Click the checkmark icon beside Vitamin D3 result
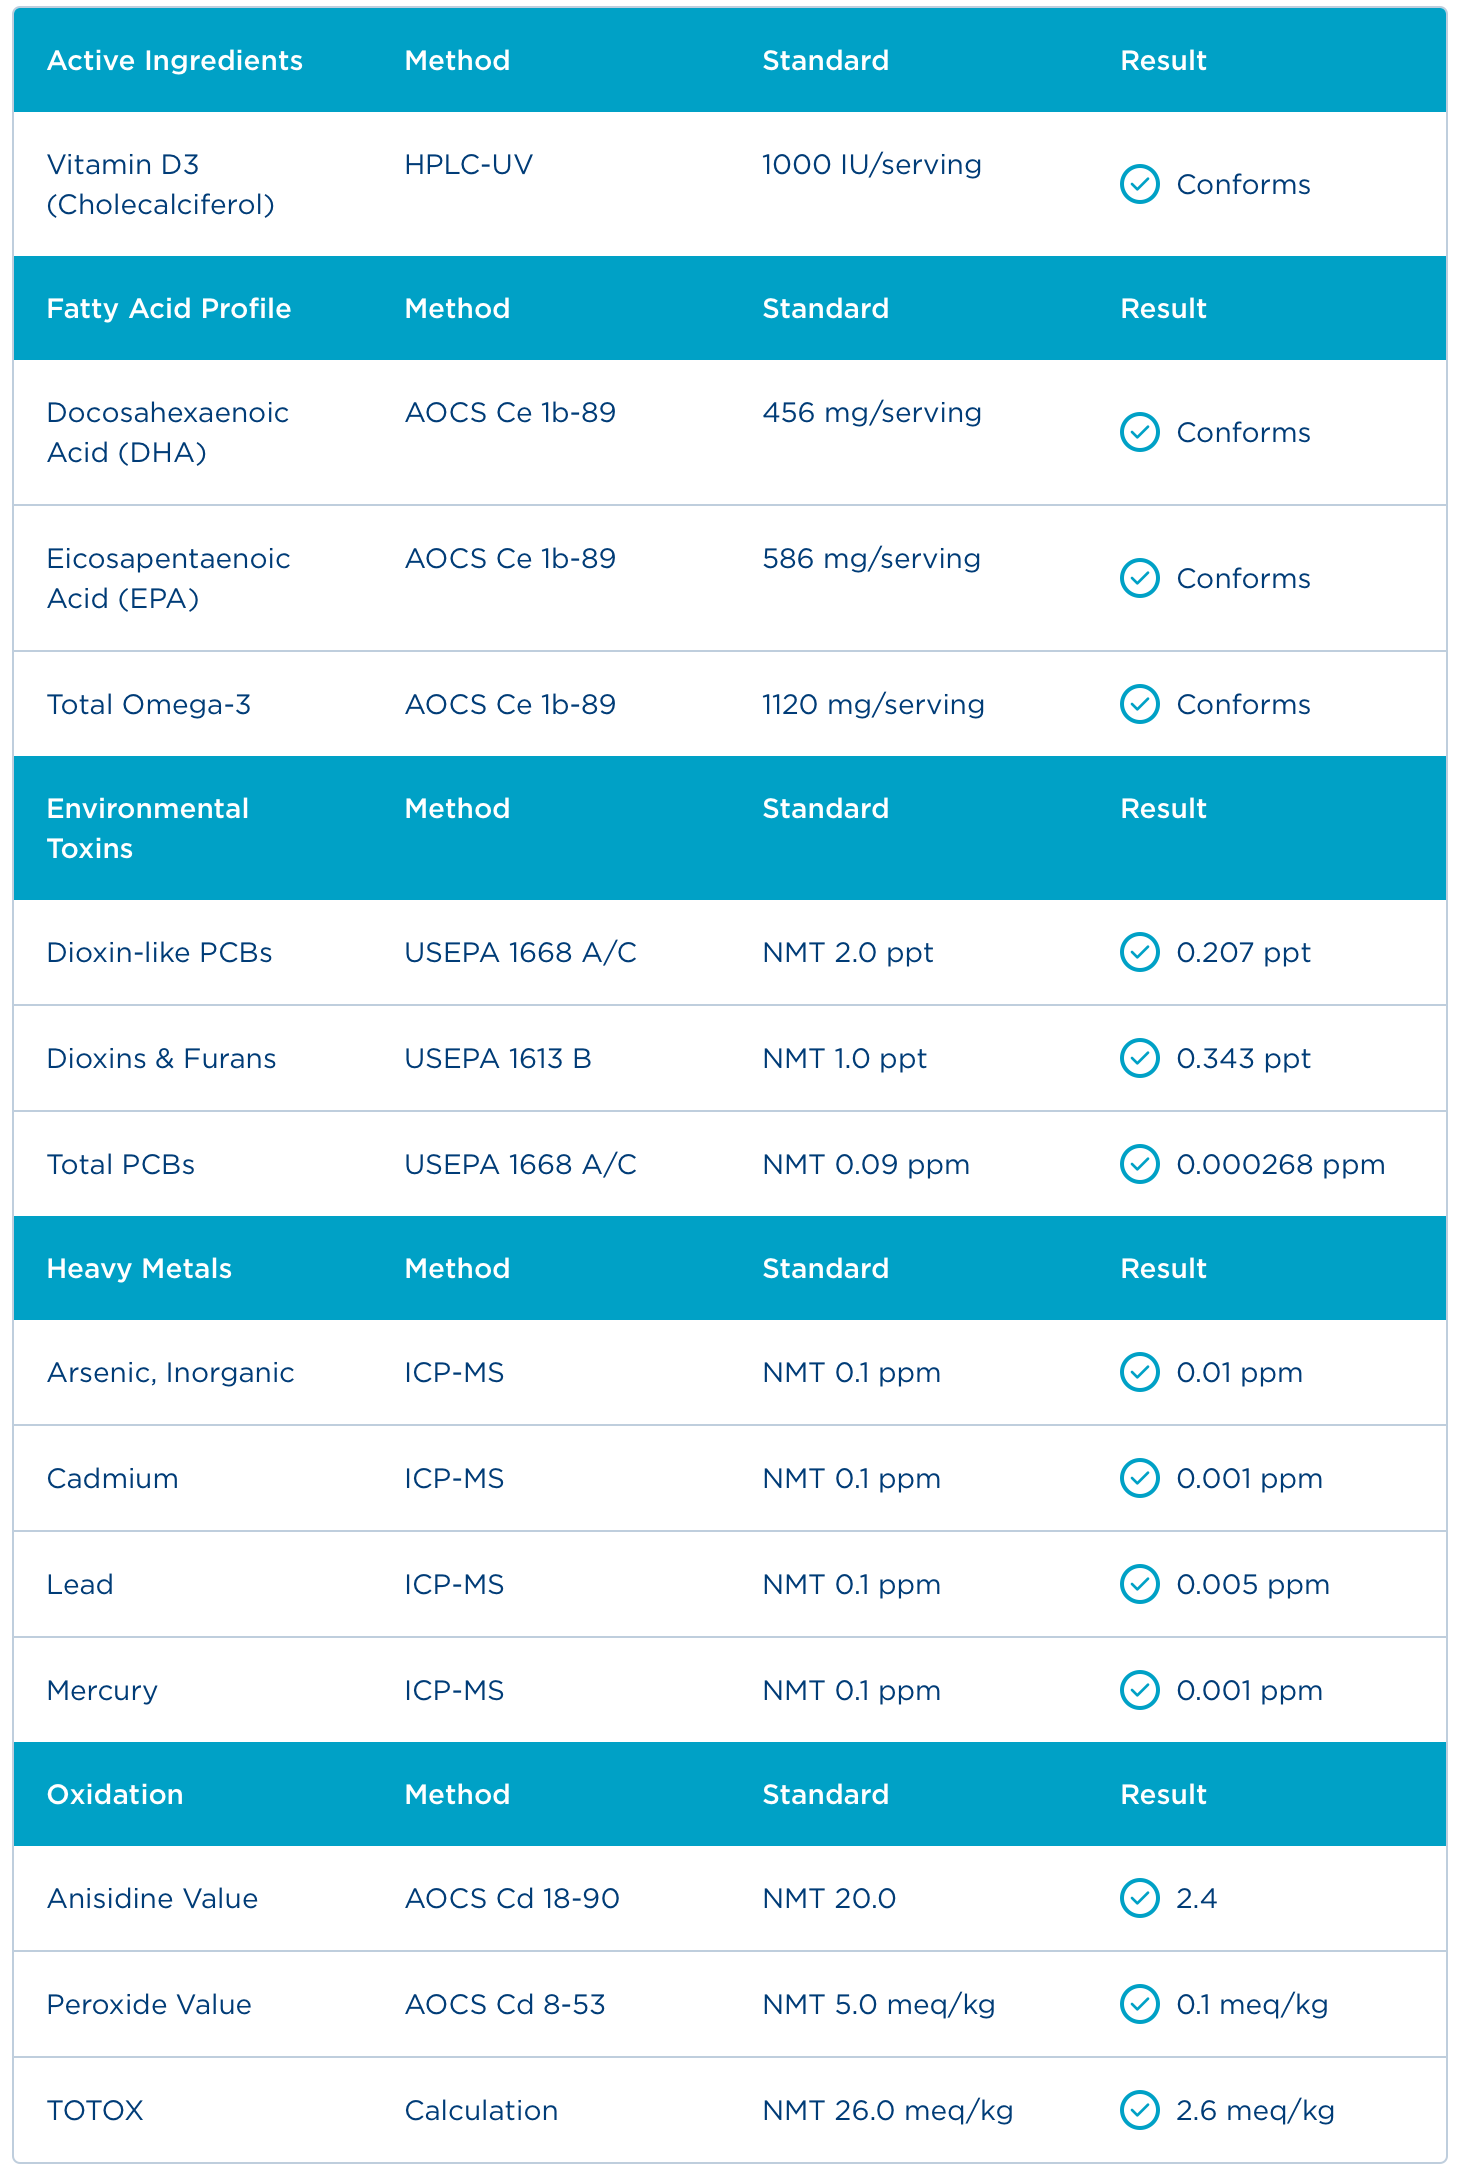This screenshot has height=2178, width=1460. tap(1139, 184)
